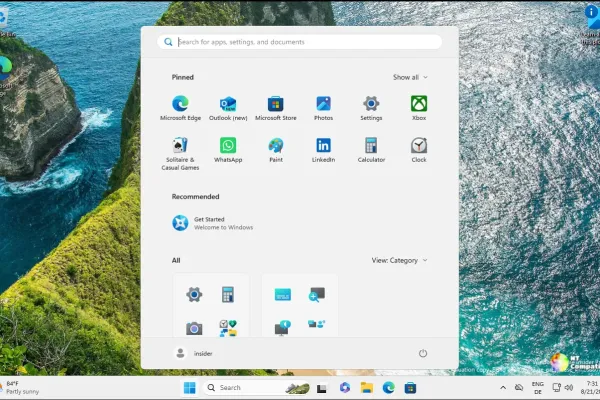Launch the Xbox app
Viewport: 600px width, 400px height.
(419, 108)
